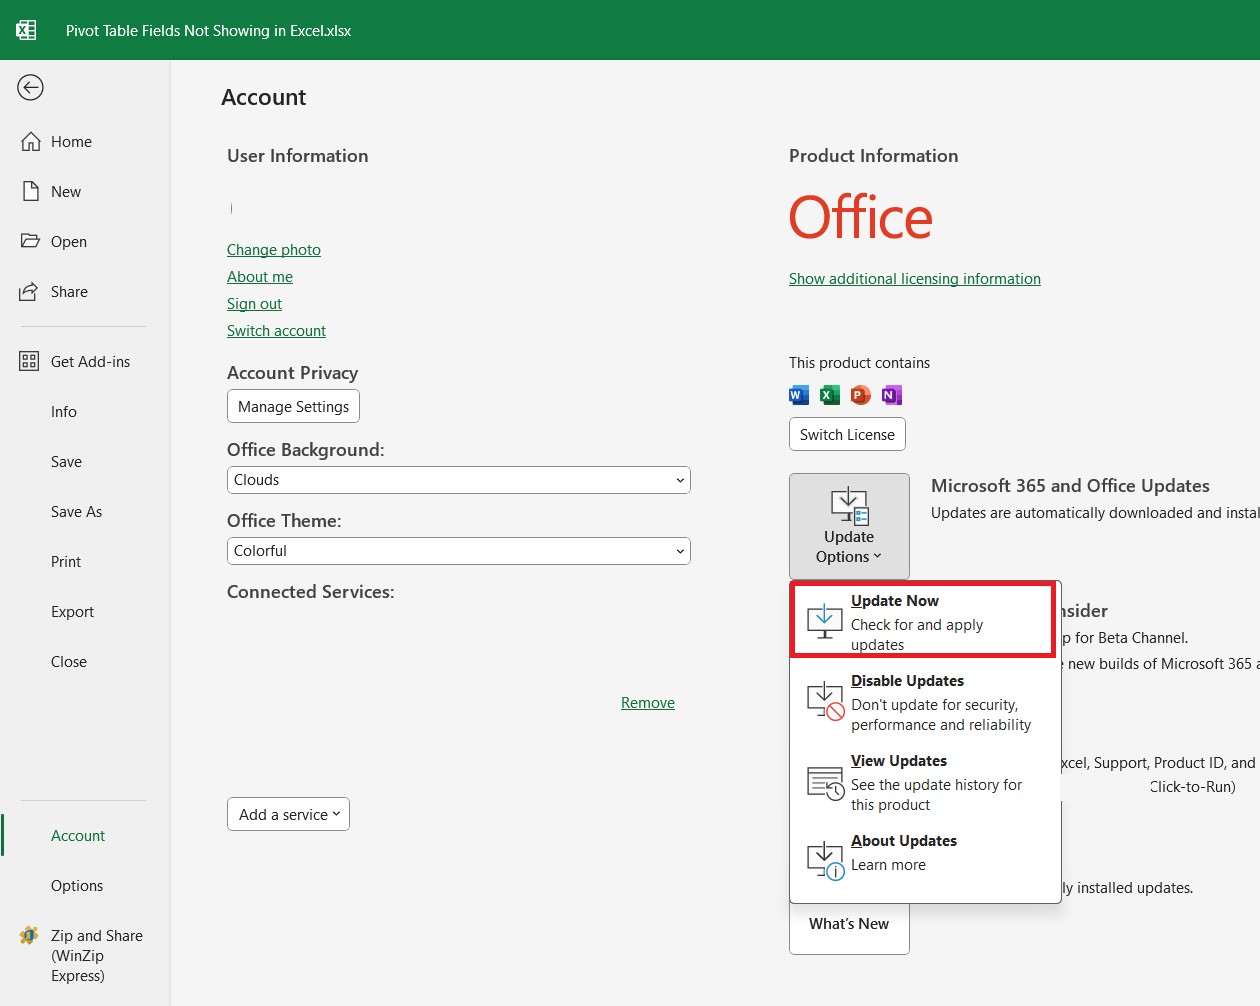Click the Excel app icon under product contains

830,395
